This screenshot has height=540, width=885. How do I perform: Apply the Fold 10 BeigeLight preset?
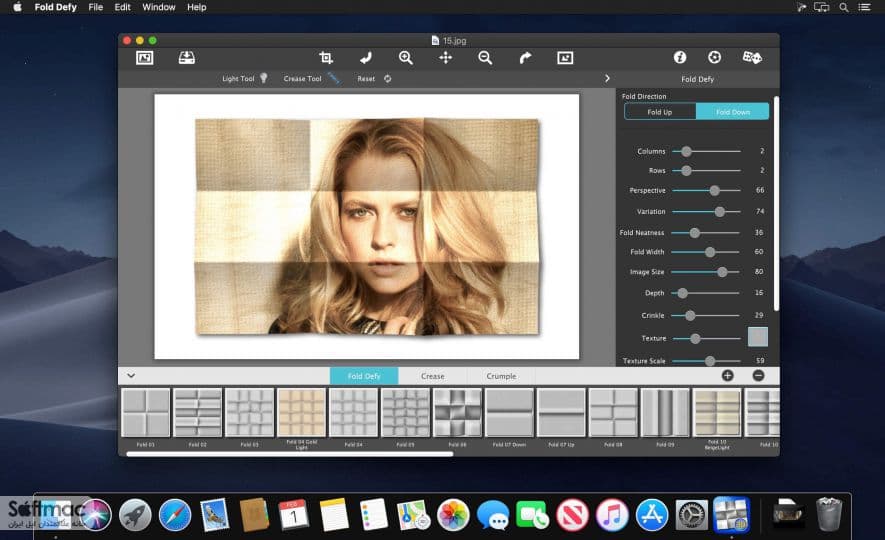[717, 412]
